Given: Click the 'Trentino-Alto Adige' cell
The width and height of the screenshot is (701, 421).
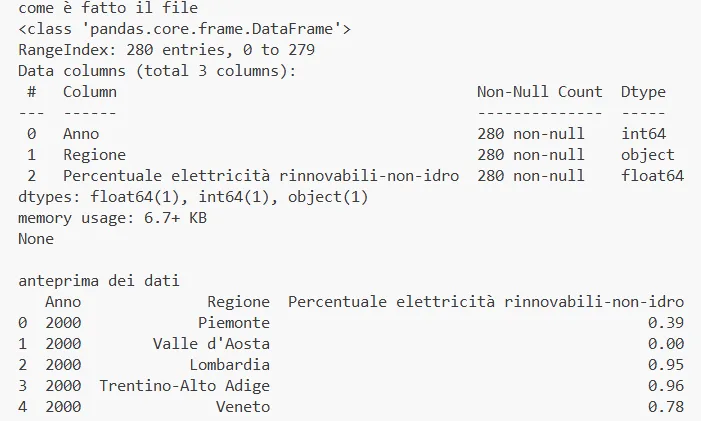Looking at the screenshot, I should 184,386.
